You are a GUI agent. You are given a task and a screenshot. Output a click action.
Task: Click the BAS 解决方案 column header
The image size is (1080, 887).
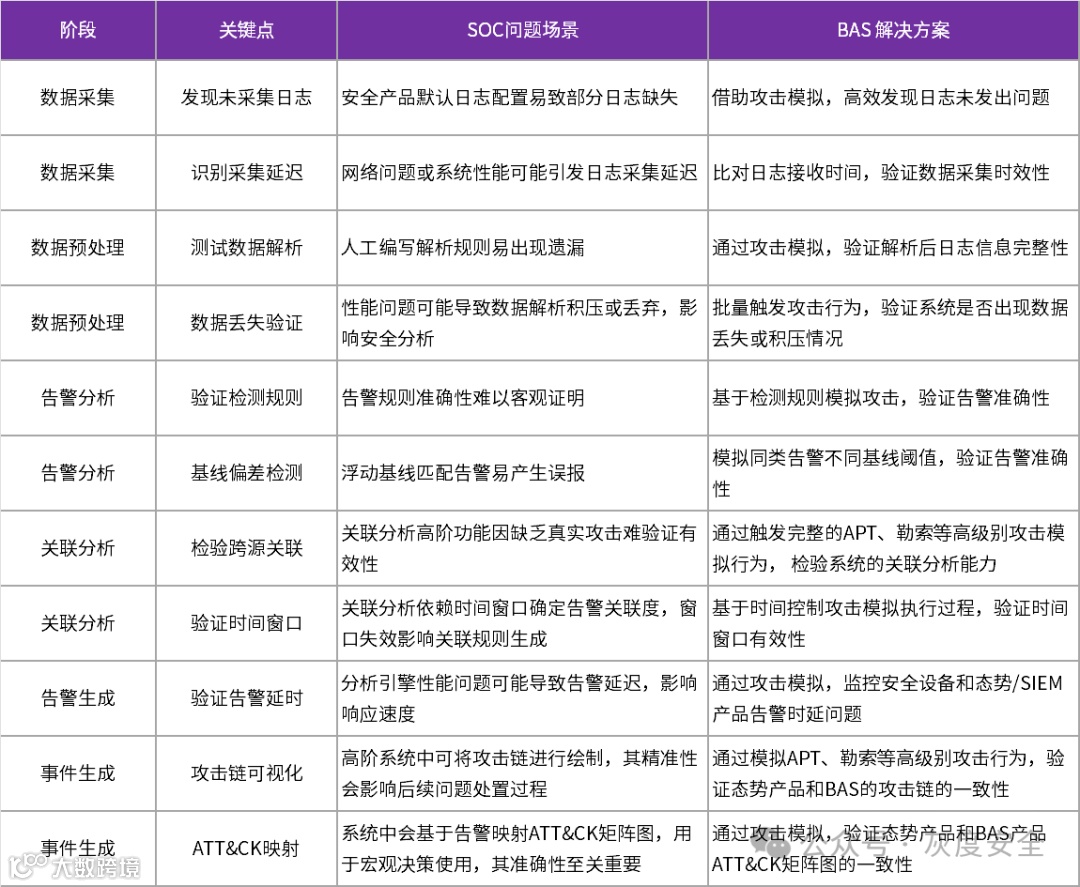(893, 30)
